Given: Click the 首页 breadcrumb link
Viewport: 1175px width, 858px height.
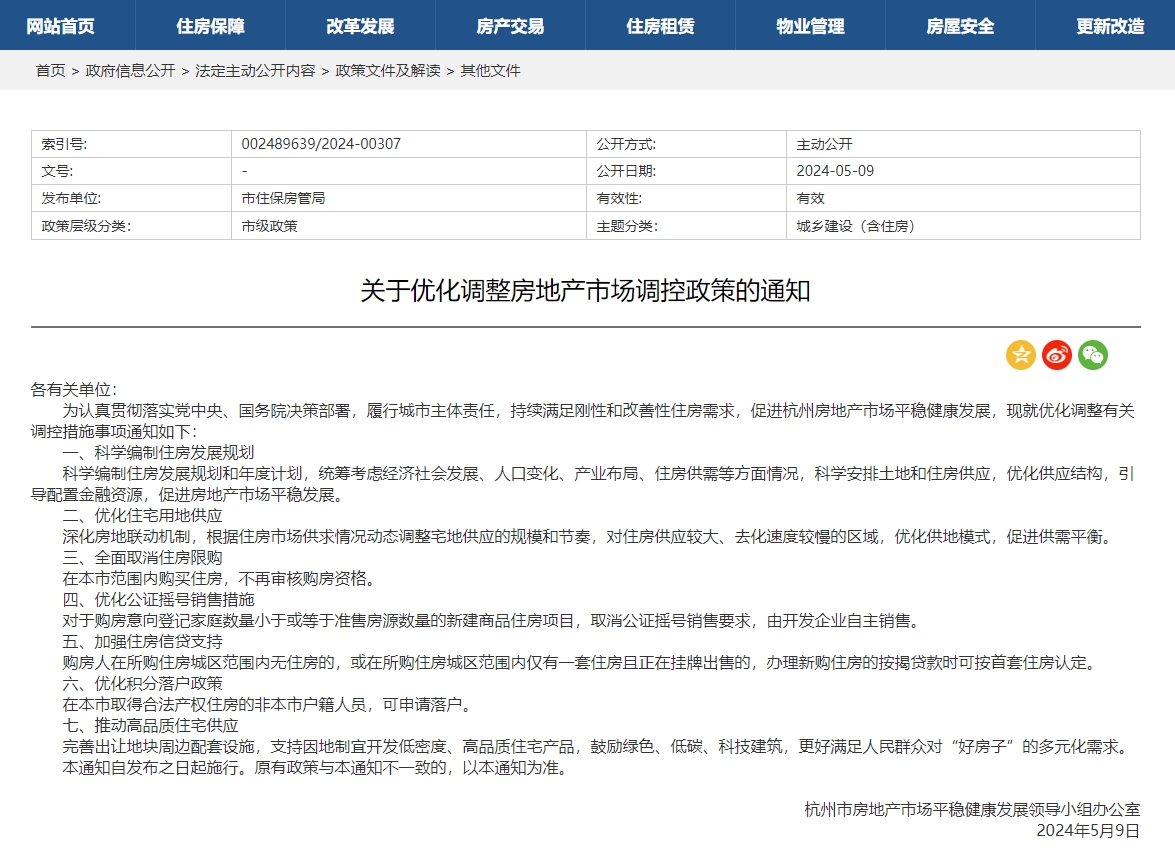Looking at the screenshot, I should click(50, 71).
